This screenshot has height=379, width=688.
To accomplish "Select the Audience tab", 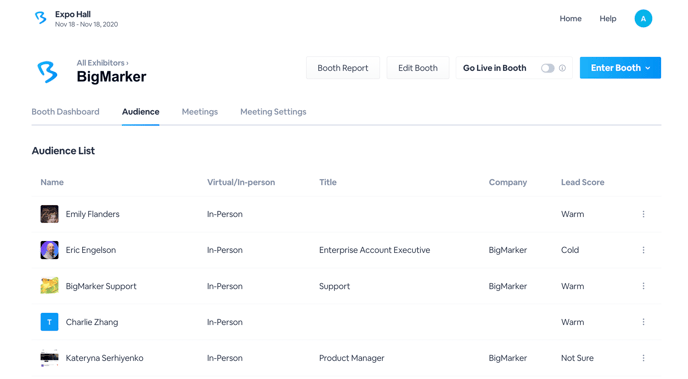I will 140,112.
